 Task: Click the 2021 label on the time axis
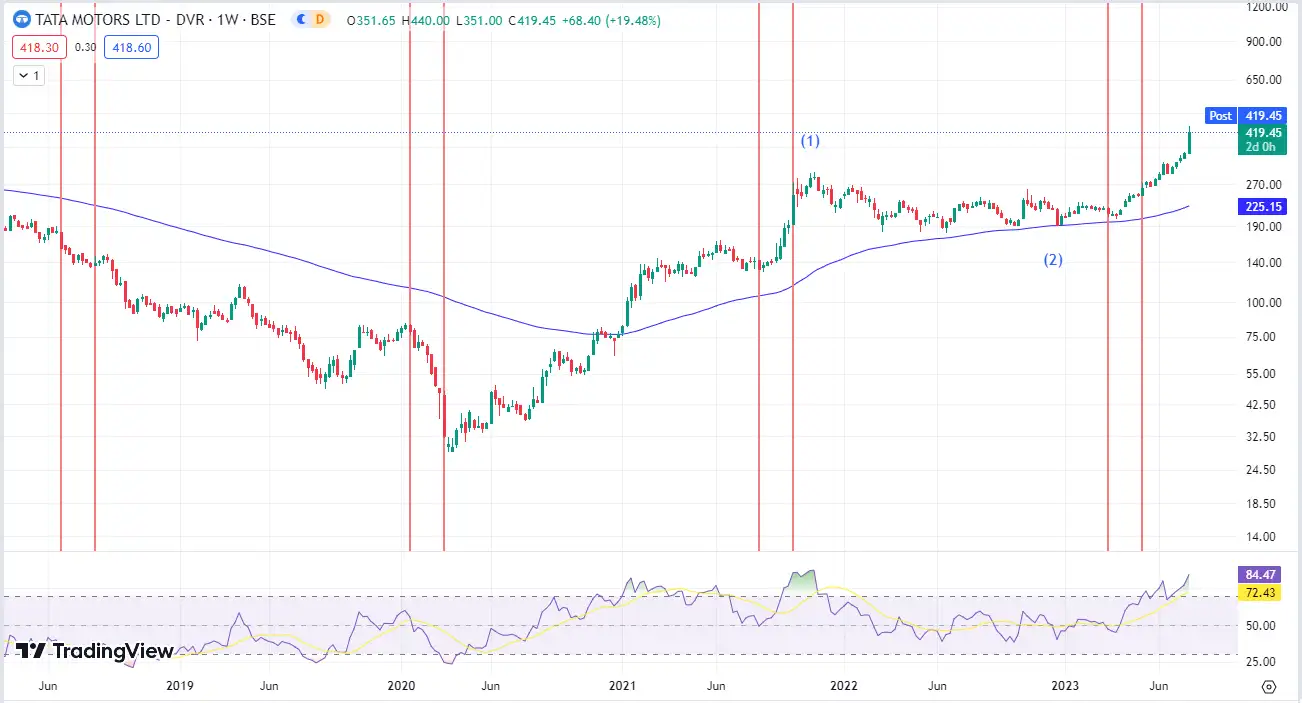(x=622, y=686)
